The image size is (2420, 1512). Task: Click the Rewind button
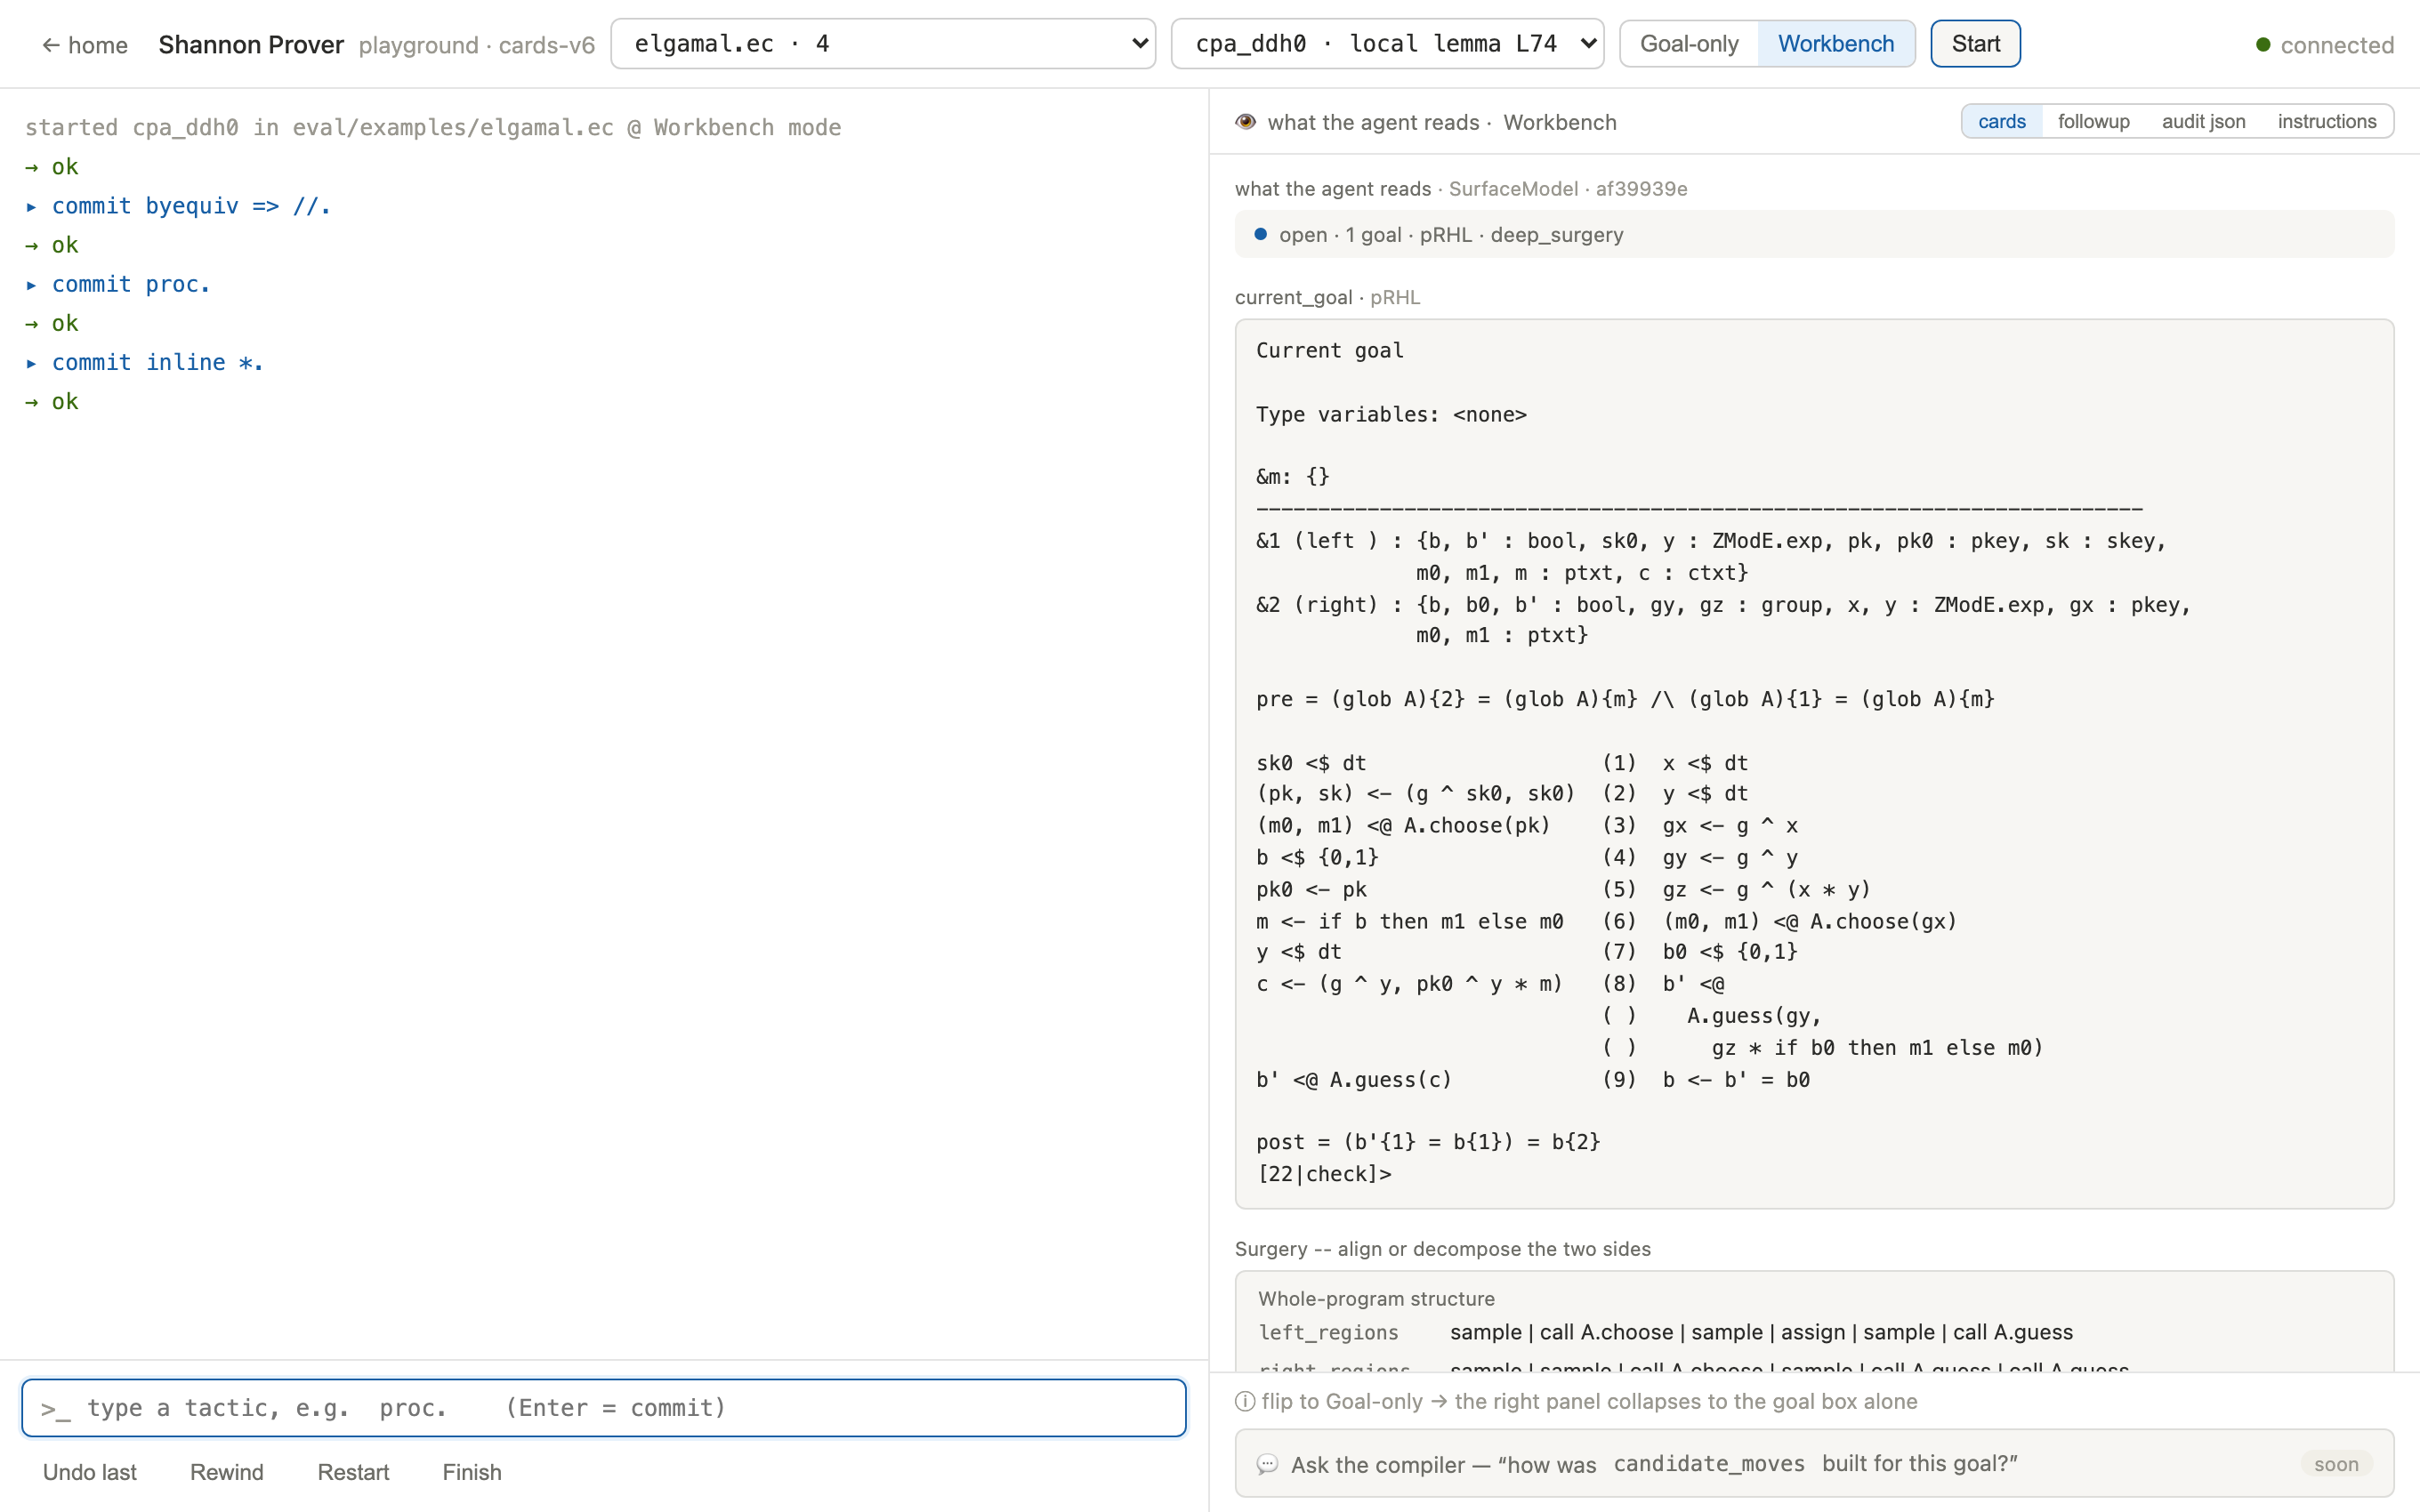pos(227,1472)
